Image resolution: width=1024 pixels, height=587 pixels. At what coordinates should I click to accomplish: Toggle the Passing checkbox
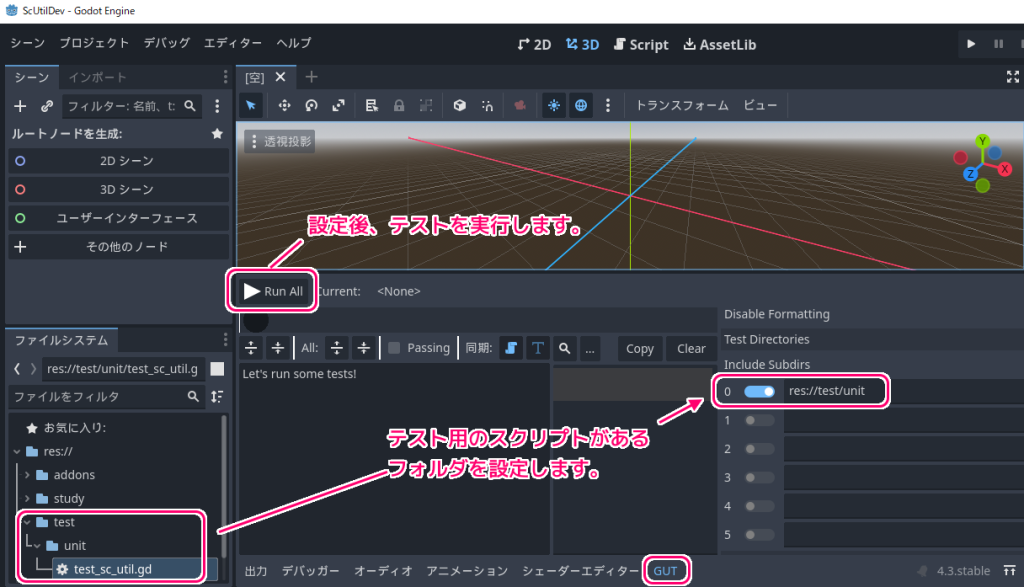point(394,348)
